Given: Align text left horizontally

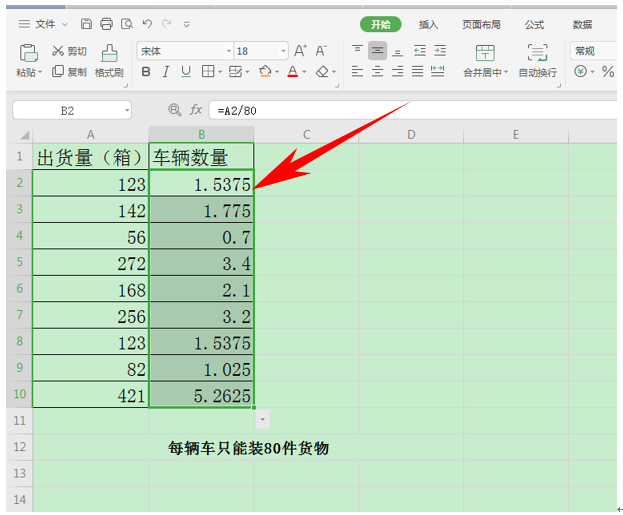Looking at the screenshot, I should [x=357, y=72].
